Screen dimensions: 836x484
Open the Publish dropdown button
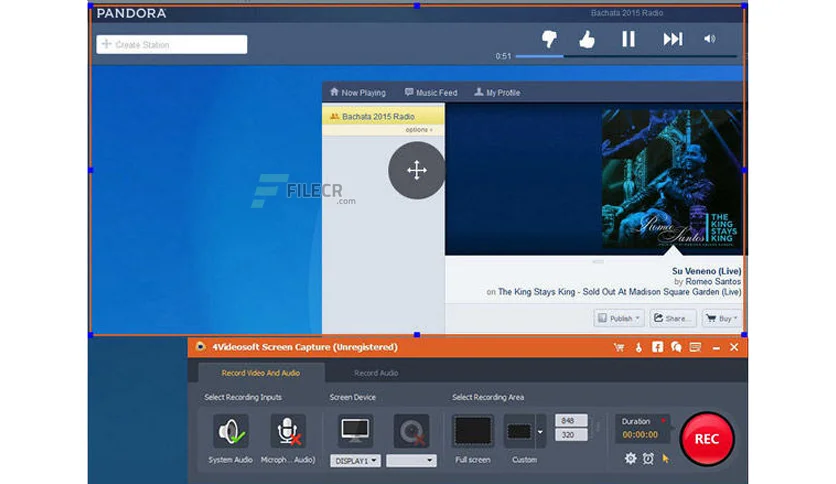tap(618, 318)
